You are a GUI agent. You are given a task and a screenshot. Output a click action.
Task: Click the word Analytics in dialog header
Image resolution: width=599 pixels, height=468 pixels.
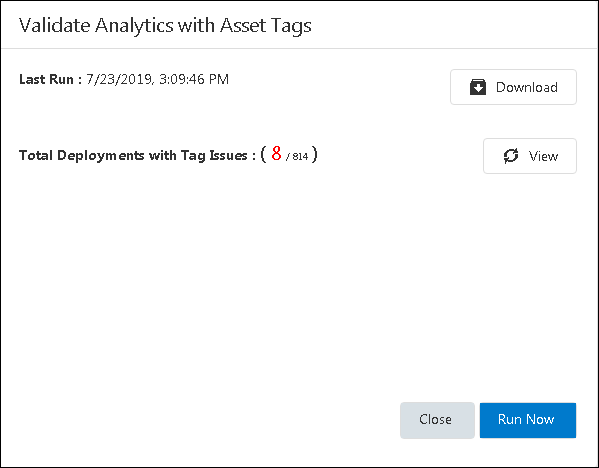[x=134, y=26]
